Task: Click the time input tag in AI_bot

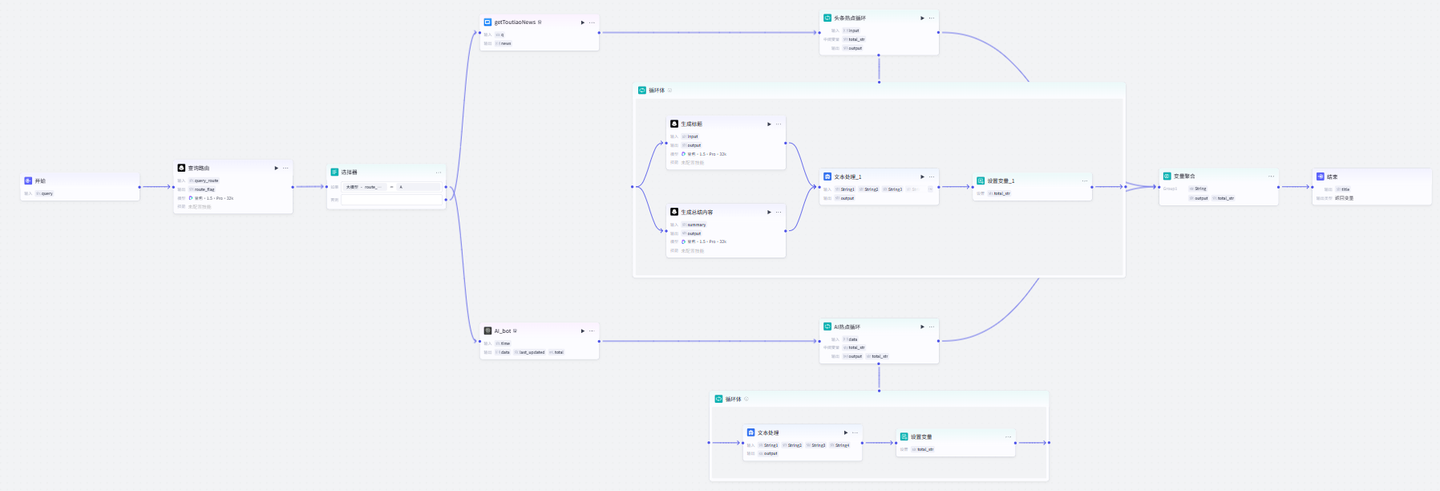Action: click(x=503, y=344)
